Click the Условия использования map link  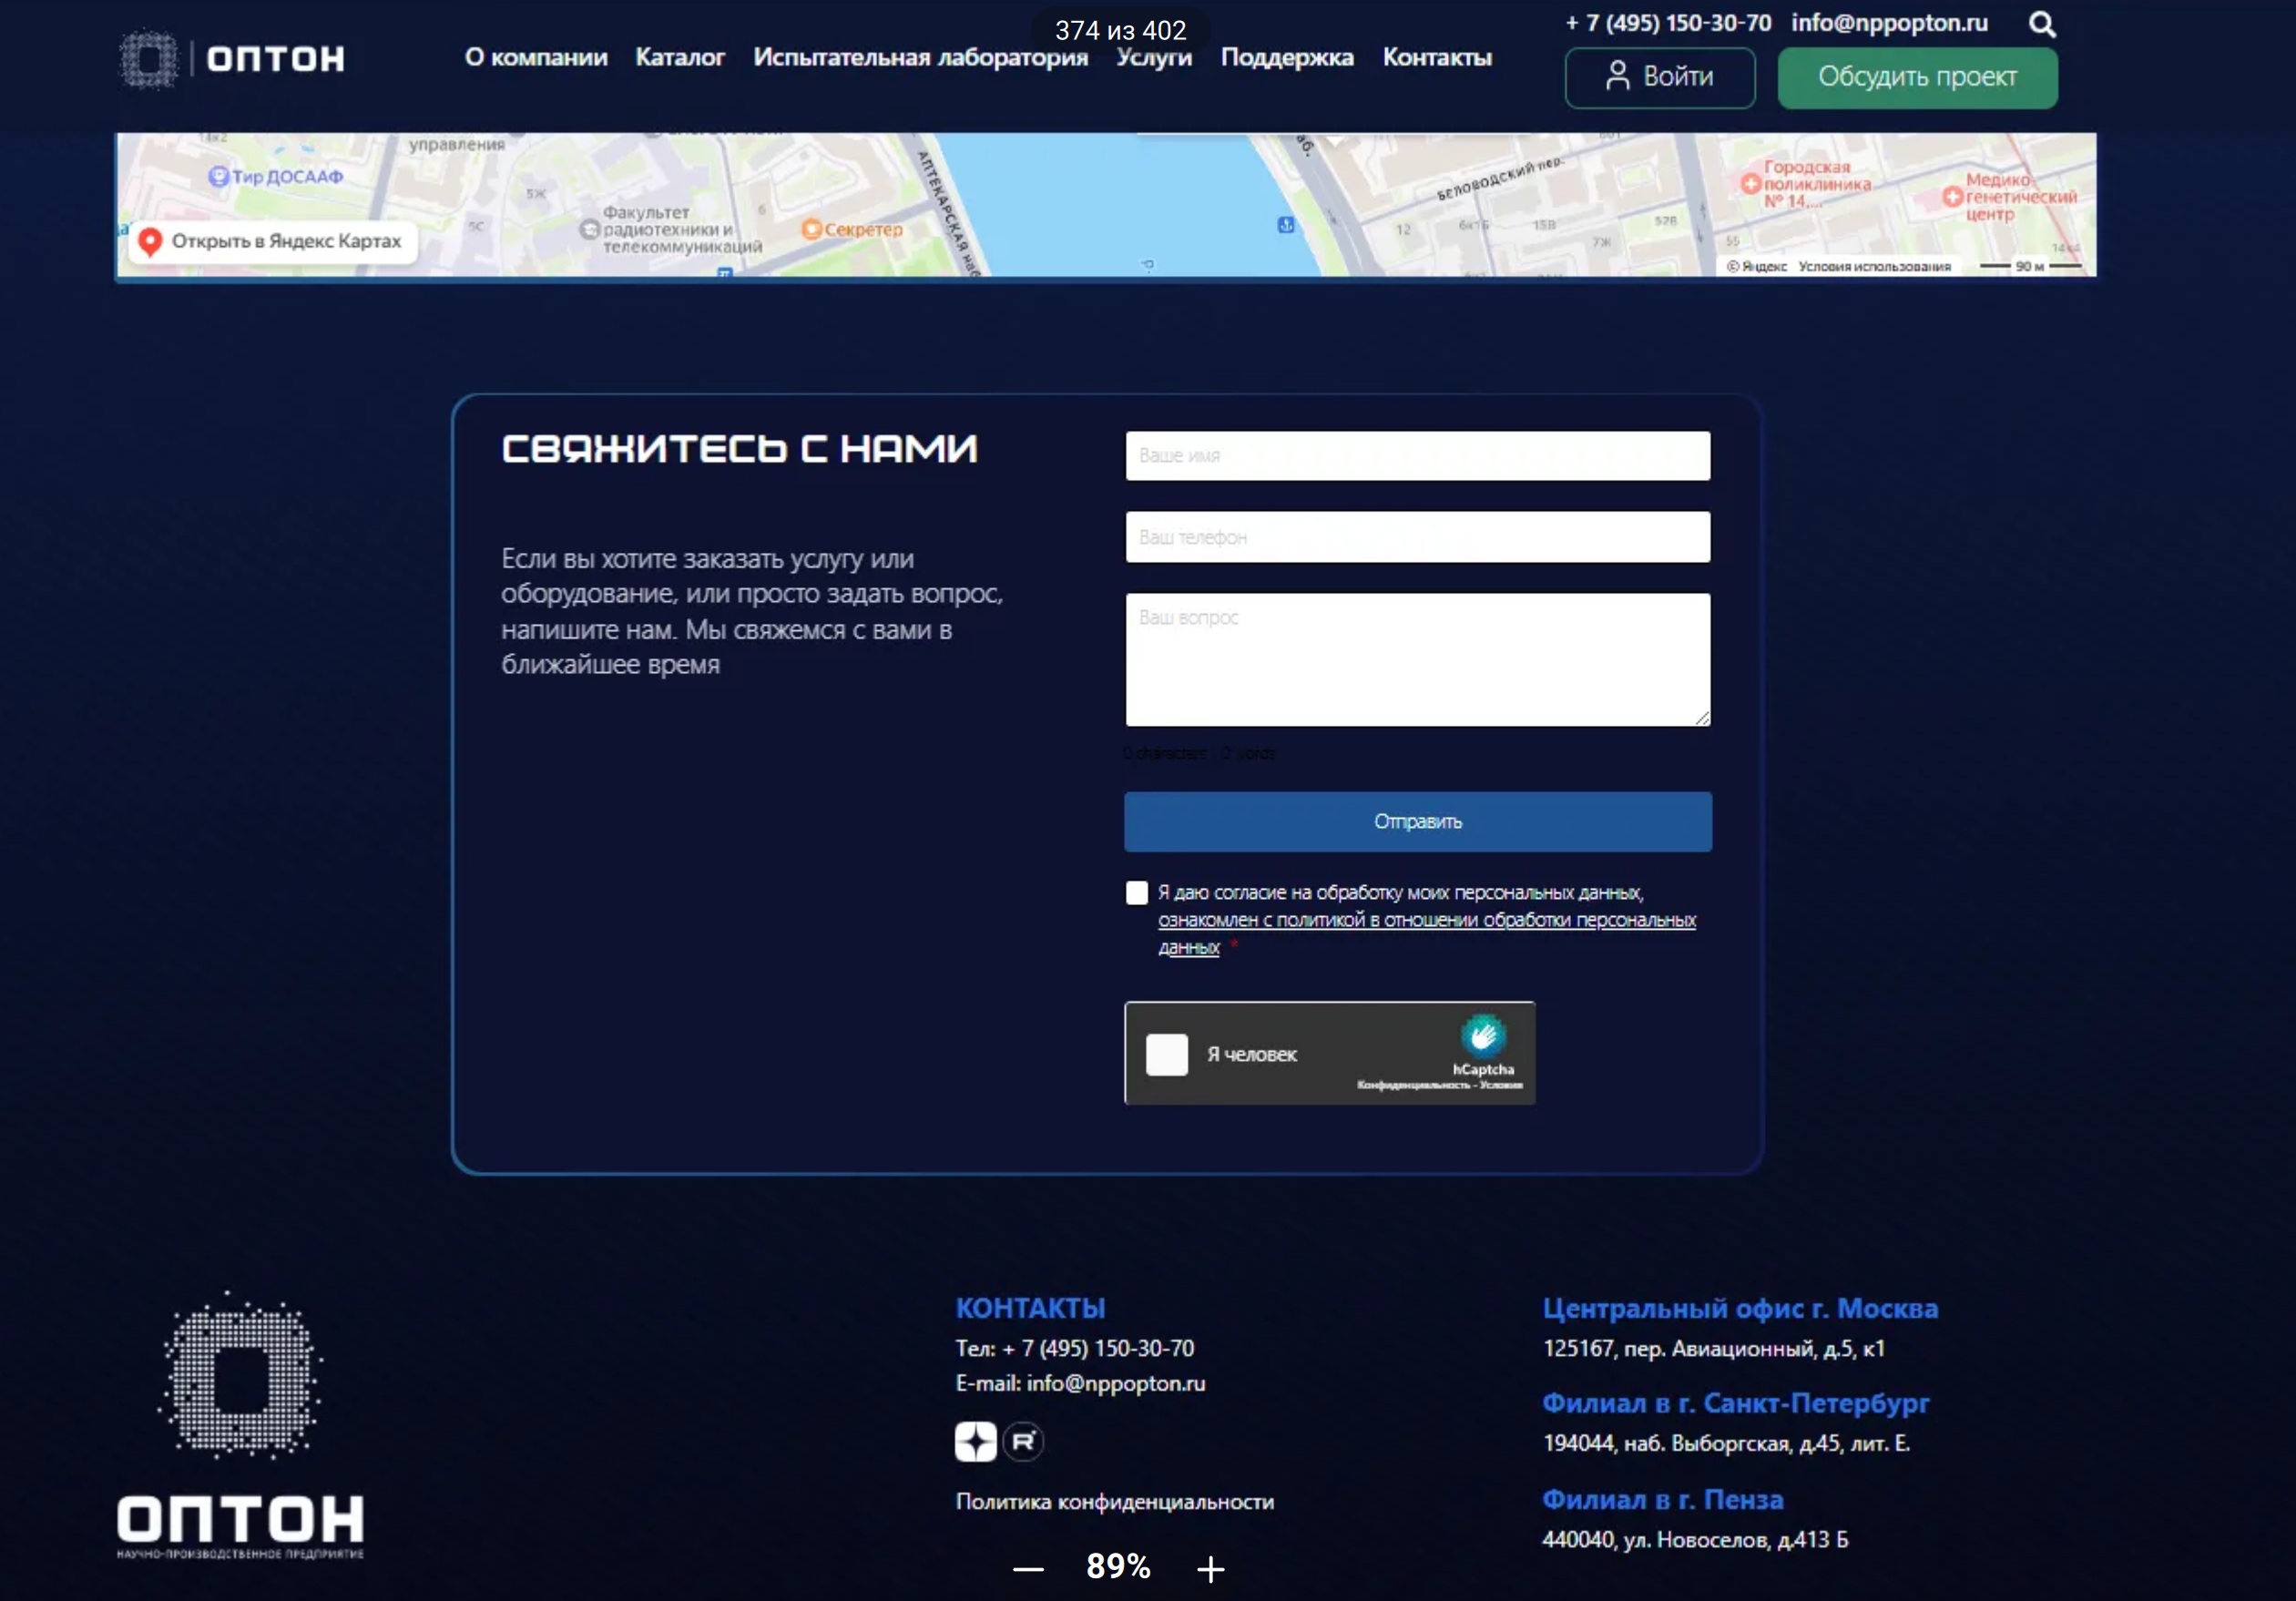[1874, 266]
